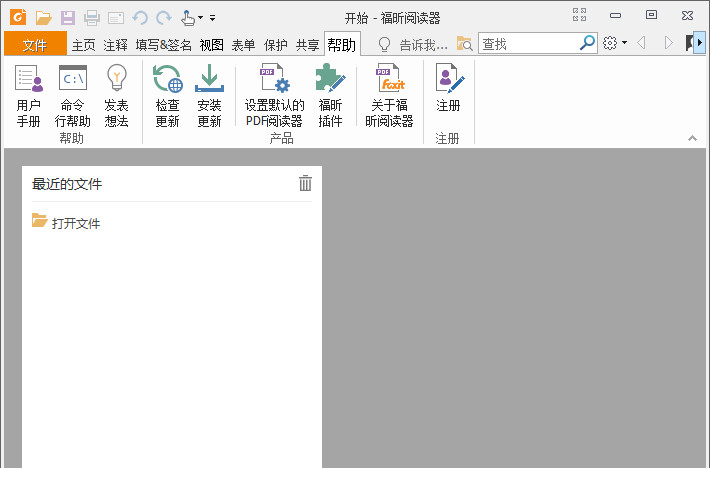The width and height of the screenshot is (710, 486).
Task: Click the open folder icon in quick access toolbar
Action: coord(44,18)
